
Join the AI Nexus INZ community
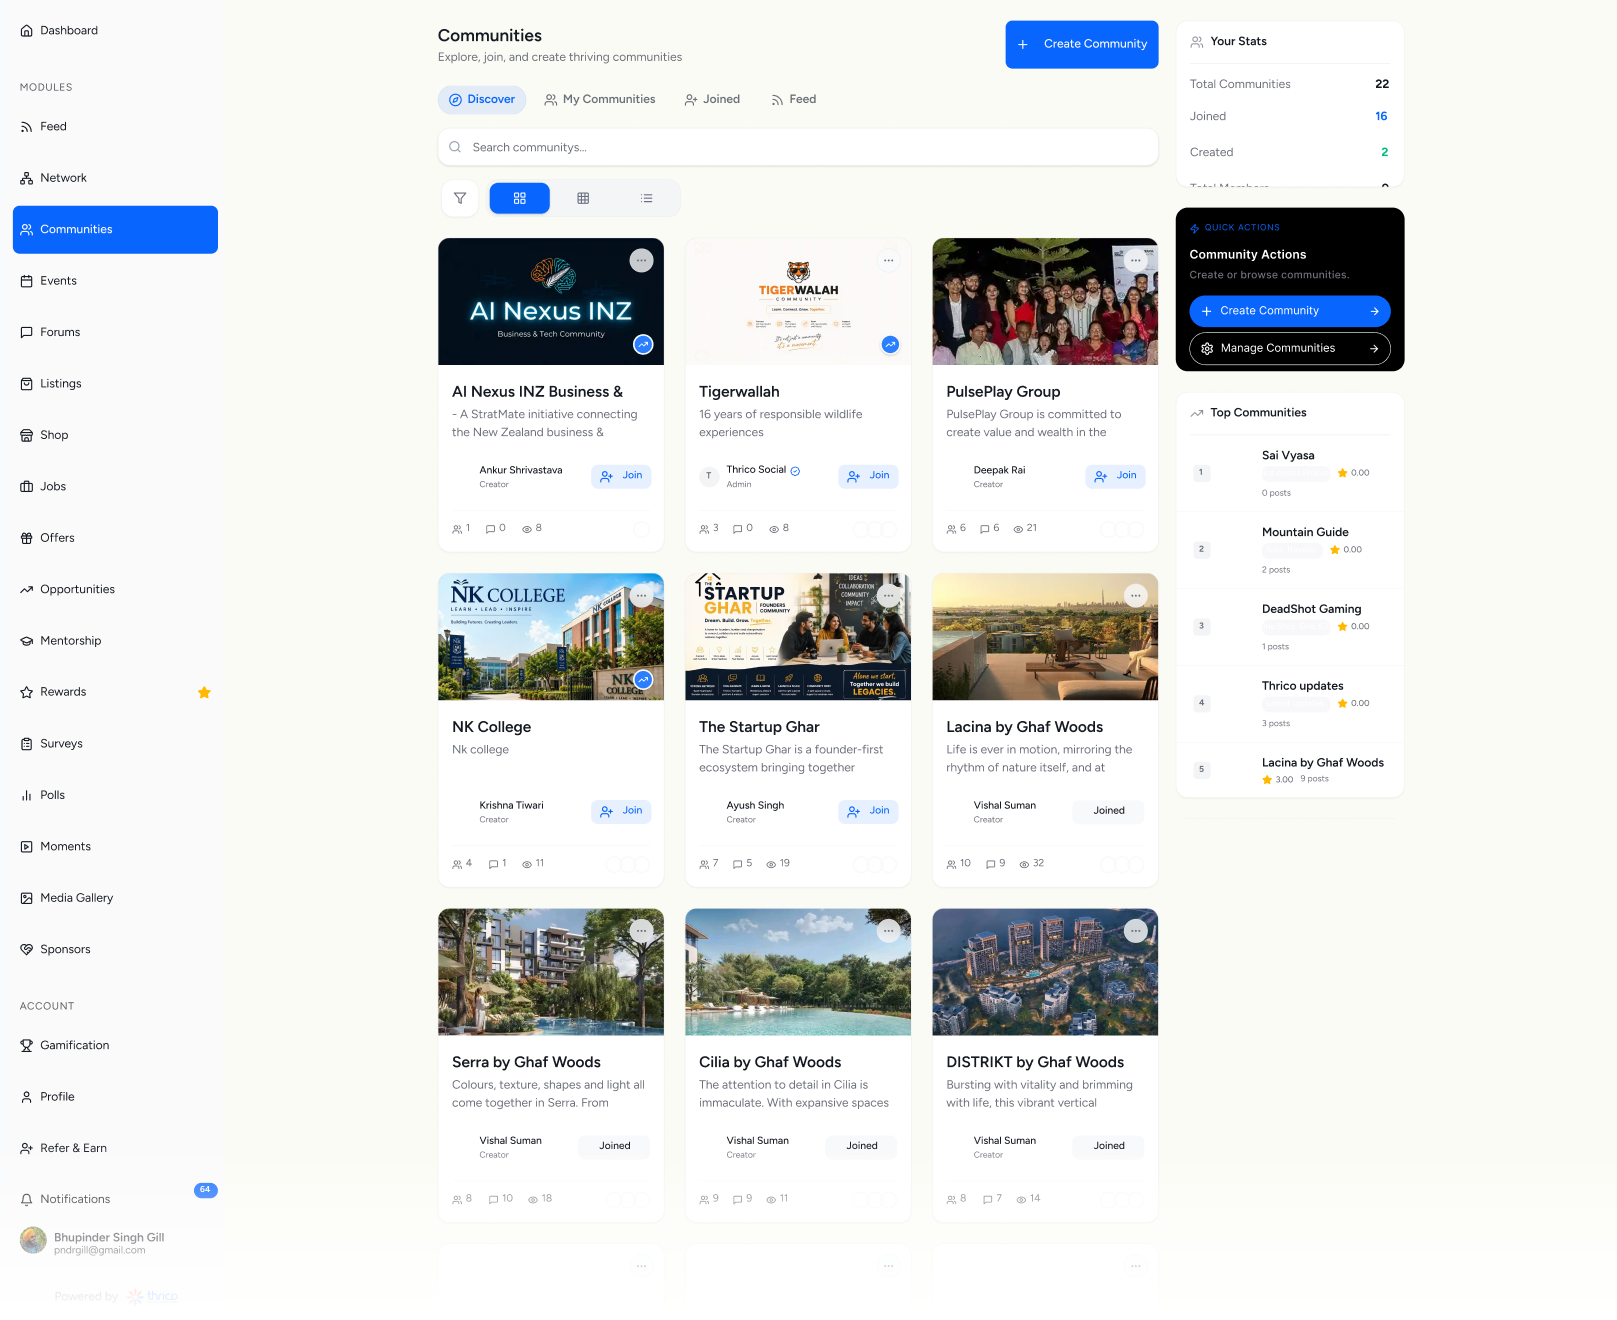(x=621, y=476)
